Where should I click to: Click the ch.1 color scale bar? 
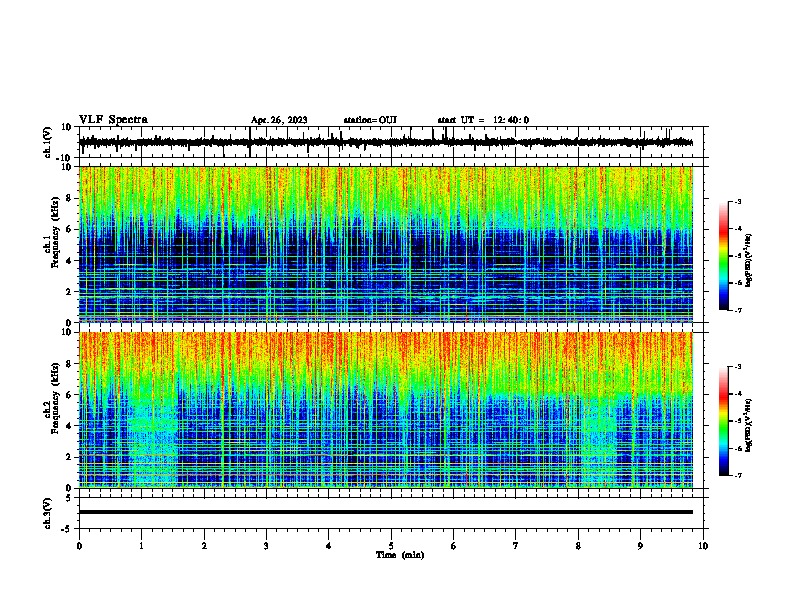pyautogui.click(x=724, y=256)
